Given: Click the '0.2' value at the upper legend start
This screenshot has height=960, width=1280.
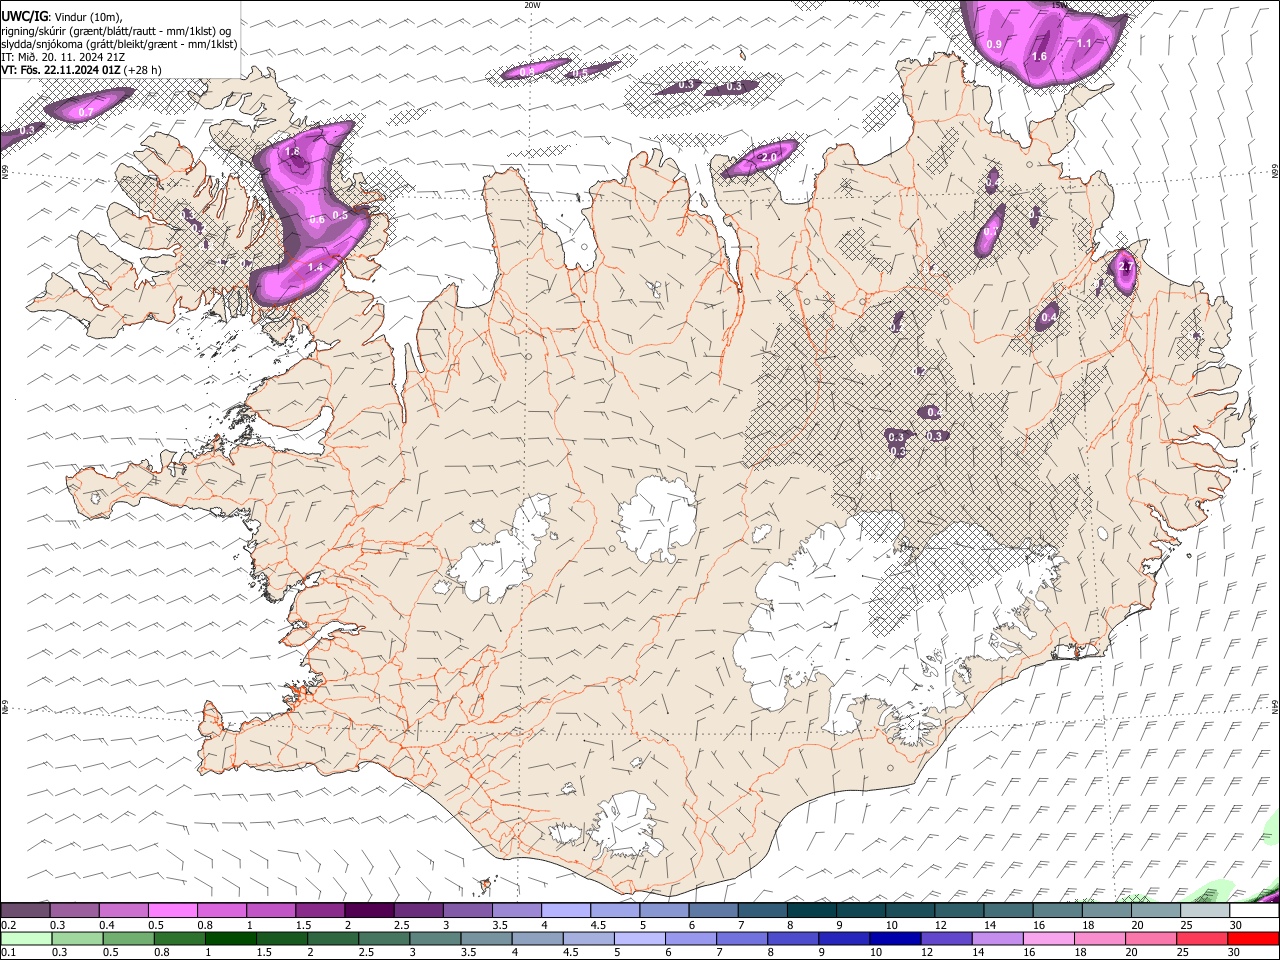Looking at the screenshot, I should coord(8,925).
